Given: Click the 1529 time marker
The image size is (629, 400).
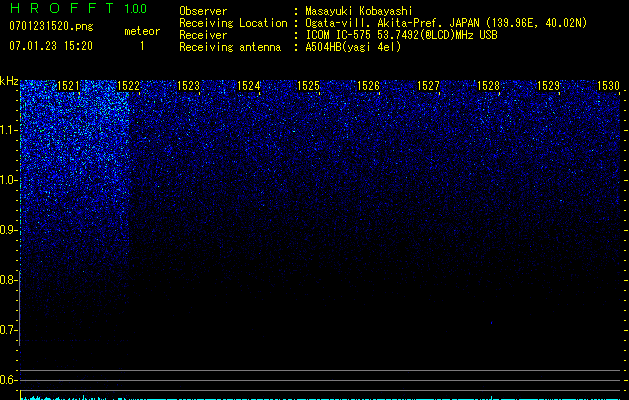Looking at the screenshot, I should pos(548,86).
